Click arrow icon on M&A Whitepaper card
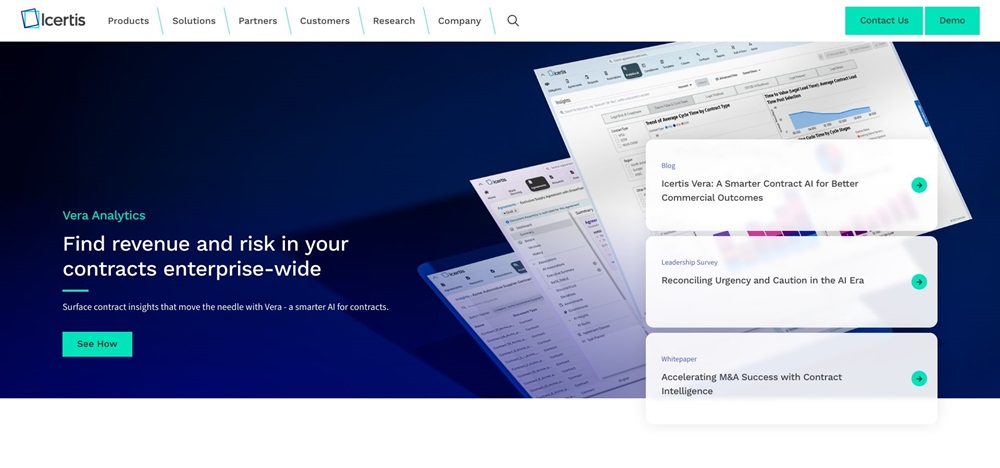Image resolution: width=1000 pixels, height=468 pixels. 919,378
